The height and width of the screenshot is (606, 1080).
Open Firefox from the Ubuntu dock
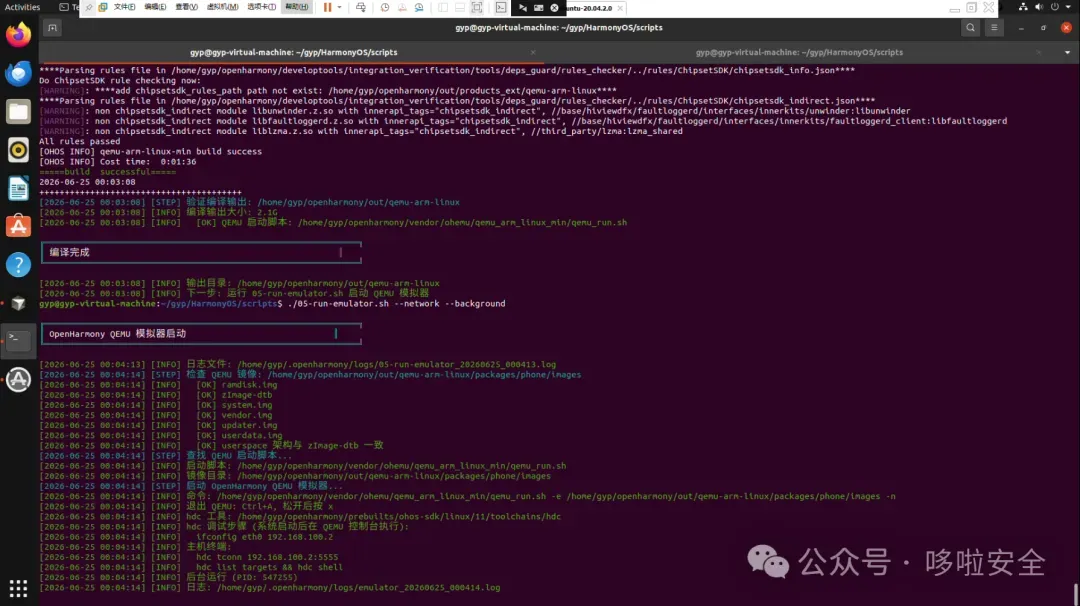pyautogui.click(x=19, y=34)
